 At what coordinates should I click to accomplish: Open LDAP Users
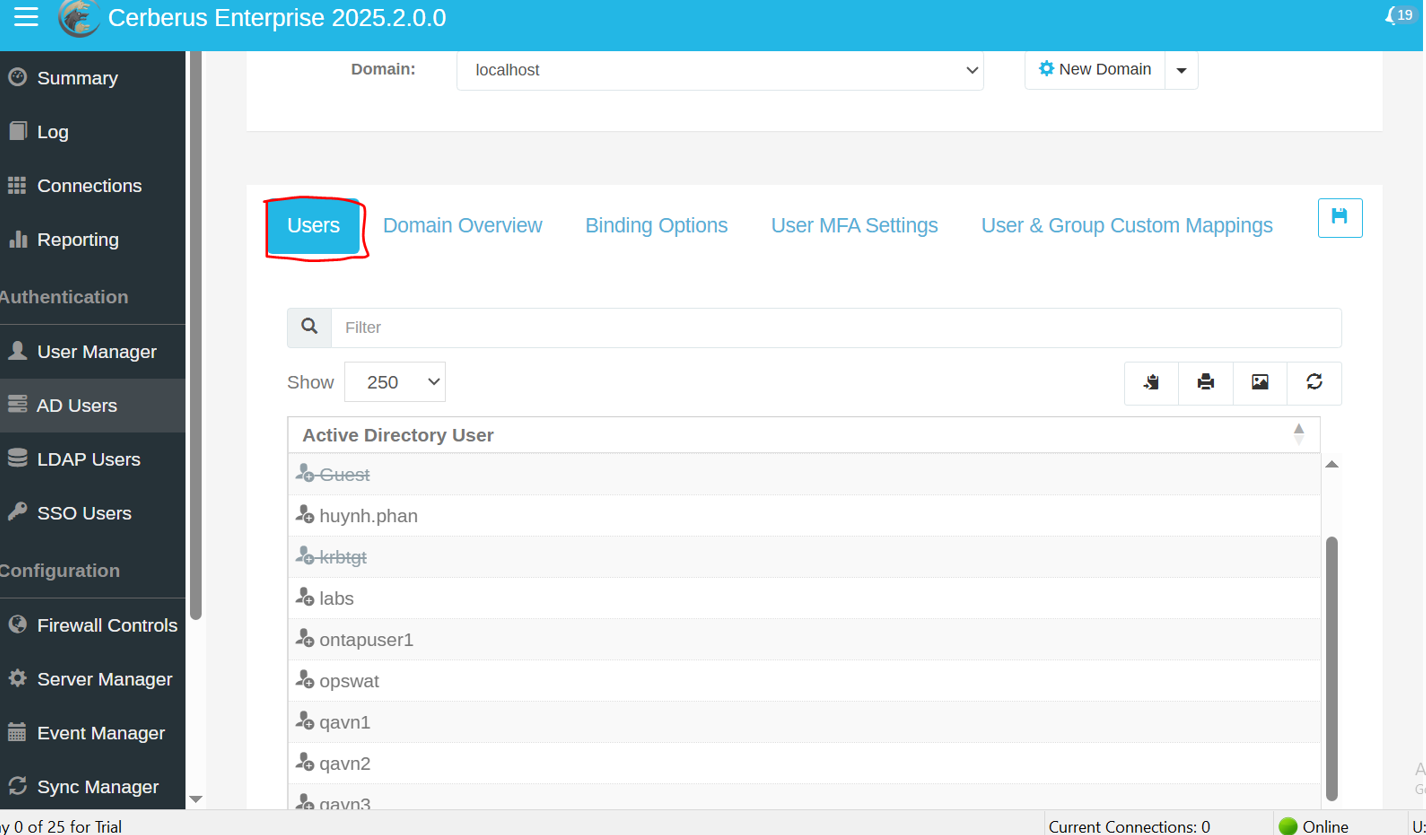88,460
